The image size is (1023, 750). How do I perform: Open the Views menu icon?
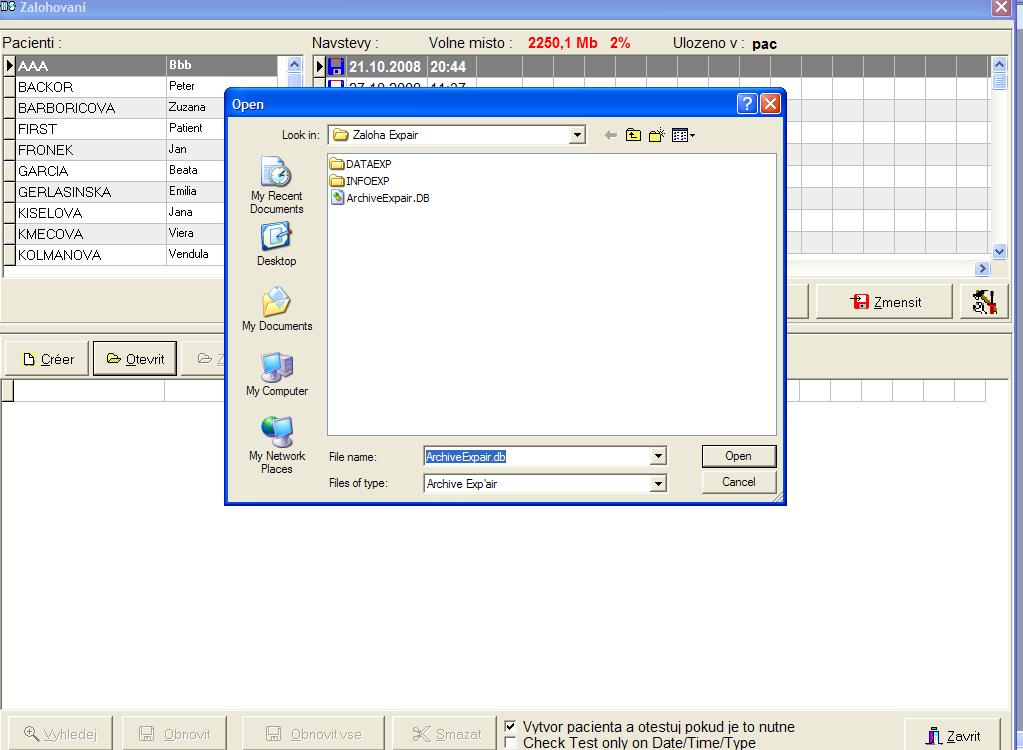click(x=683, y=135)
